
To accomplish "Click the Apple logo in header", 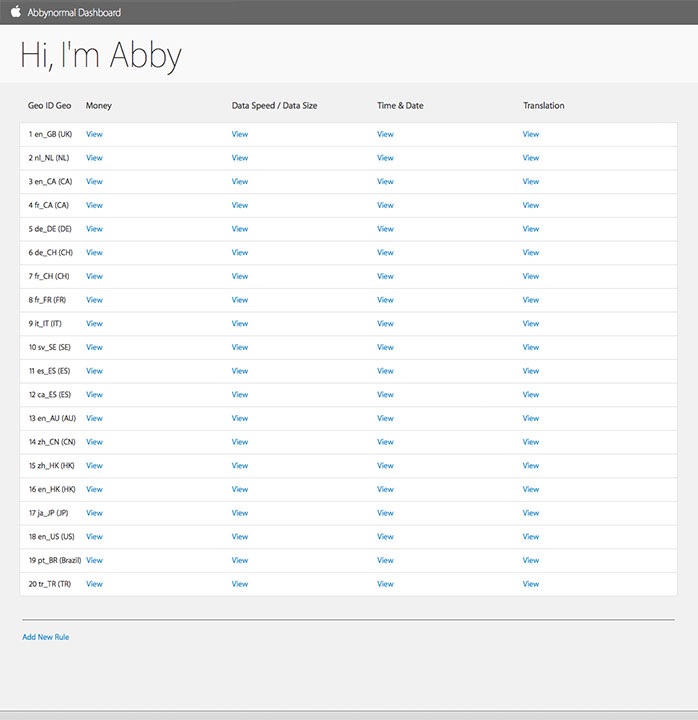I will pos(15,12).
